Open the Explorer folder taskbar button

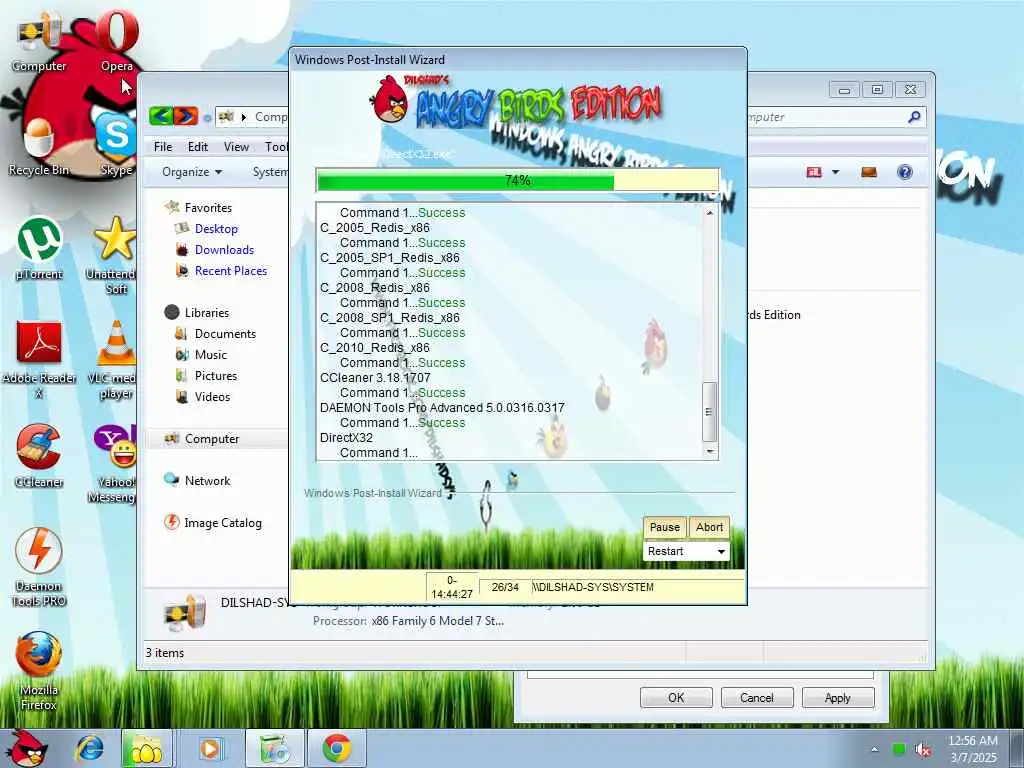click(147, 748)
